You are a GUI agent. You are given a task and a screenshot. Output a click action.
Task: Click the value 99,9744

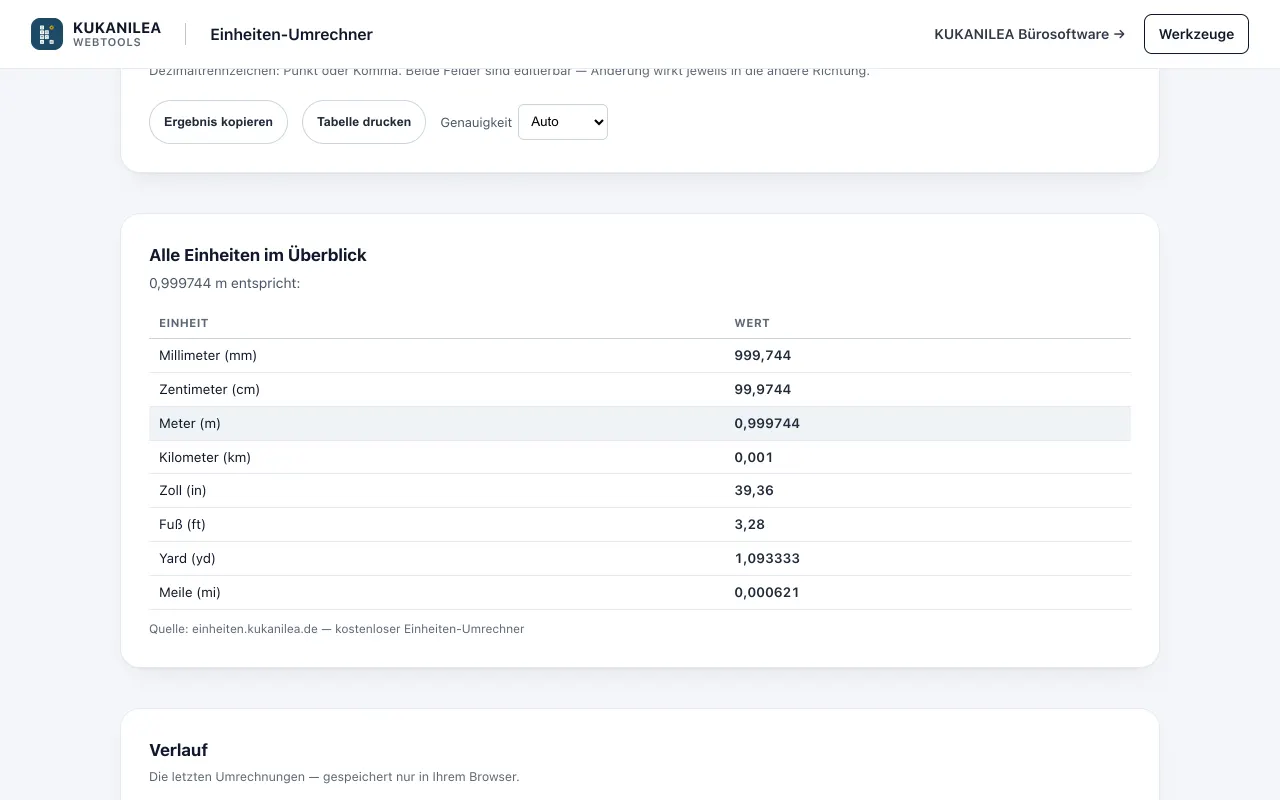click(x=763, y=389)
